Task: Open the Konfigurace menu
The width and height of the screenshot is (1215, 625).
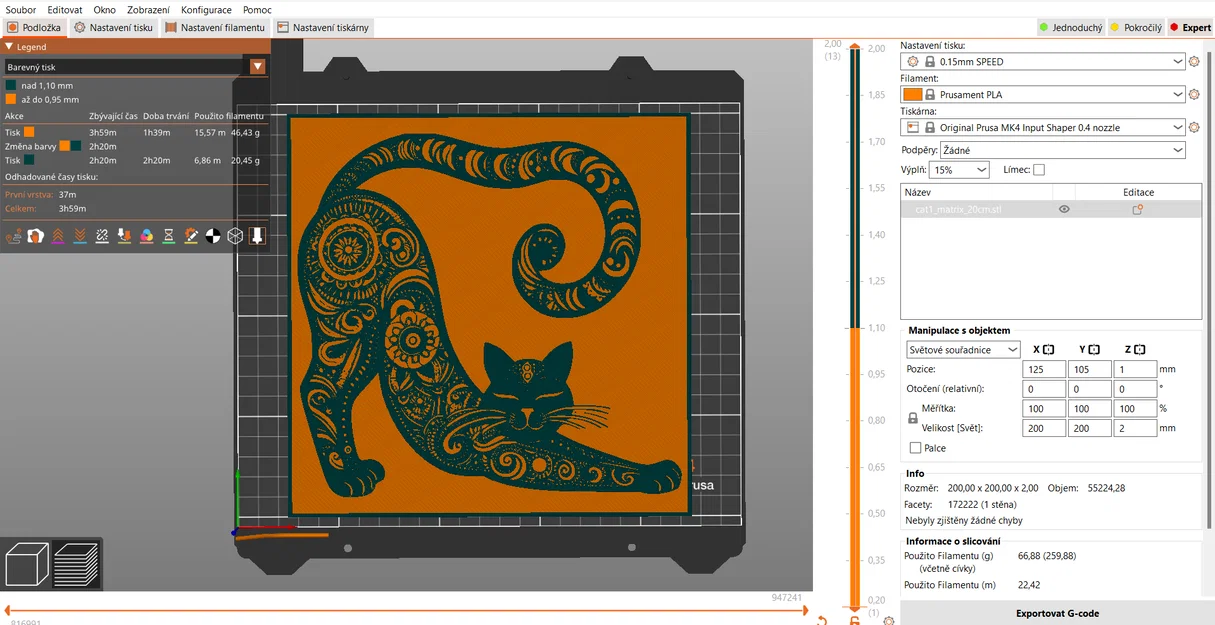Action: (206, 9)
